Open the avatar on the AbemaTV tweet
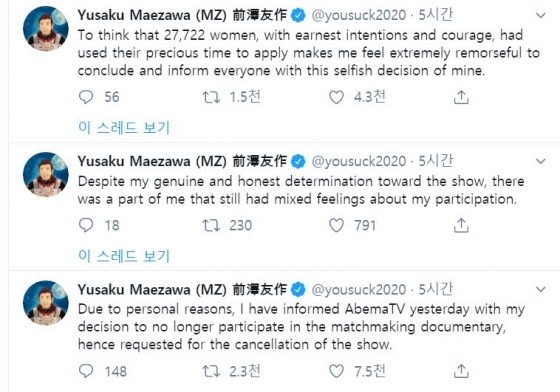Image resolution: width=560 pixels, height=392 pixels. [x=46, y=303]
